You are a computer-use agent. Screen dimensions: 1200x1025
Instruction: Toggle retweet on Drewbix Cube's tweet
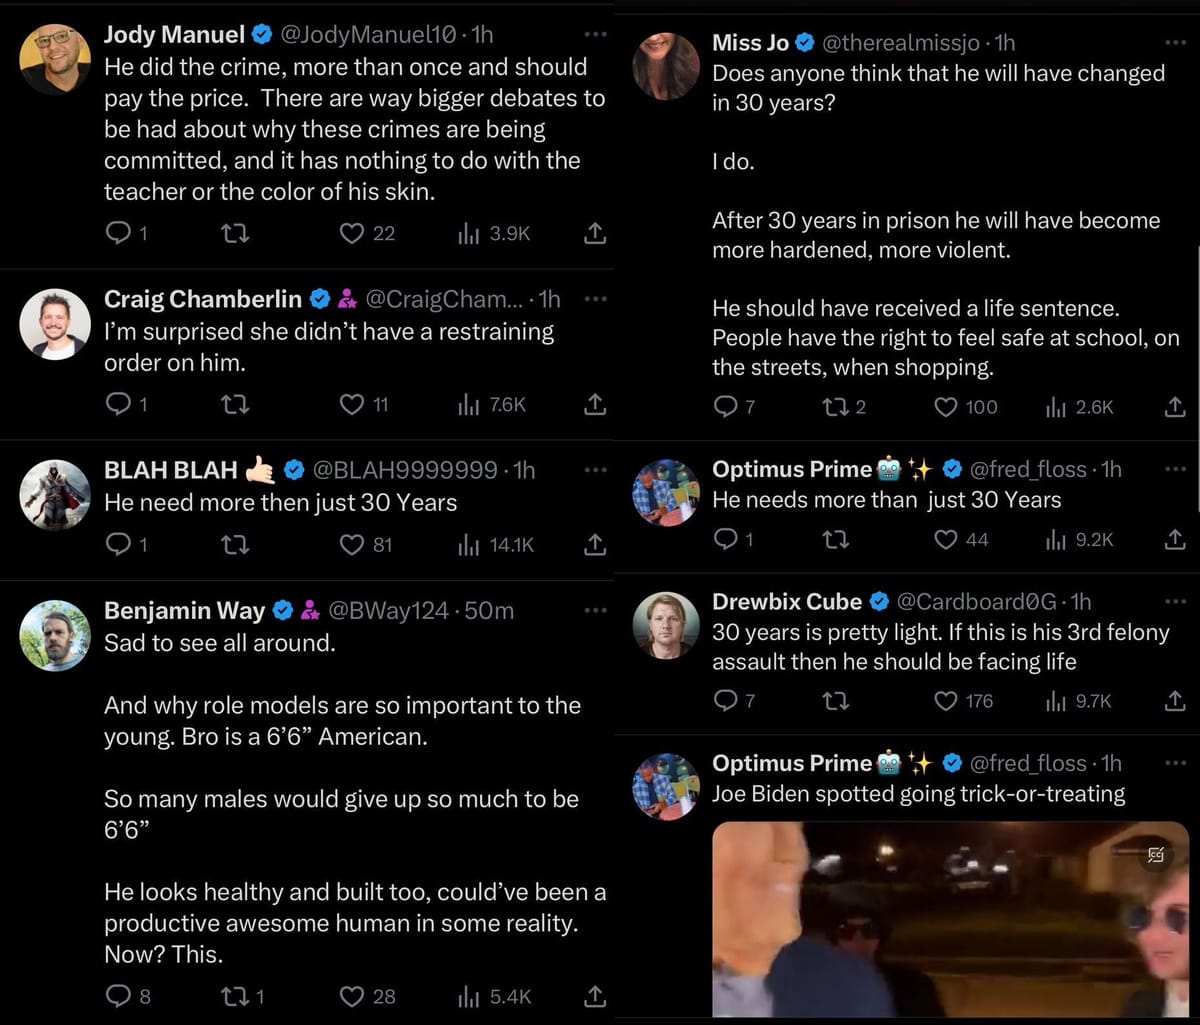click(x=834, y=701)
